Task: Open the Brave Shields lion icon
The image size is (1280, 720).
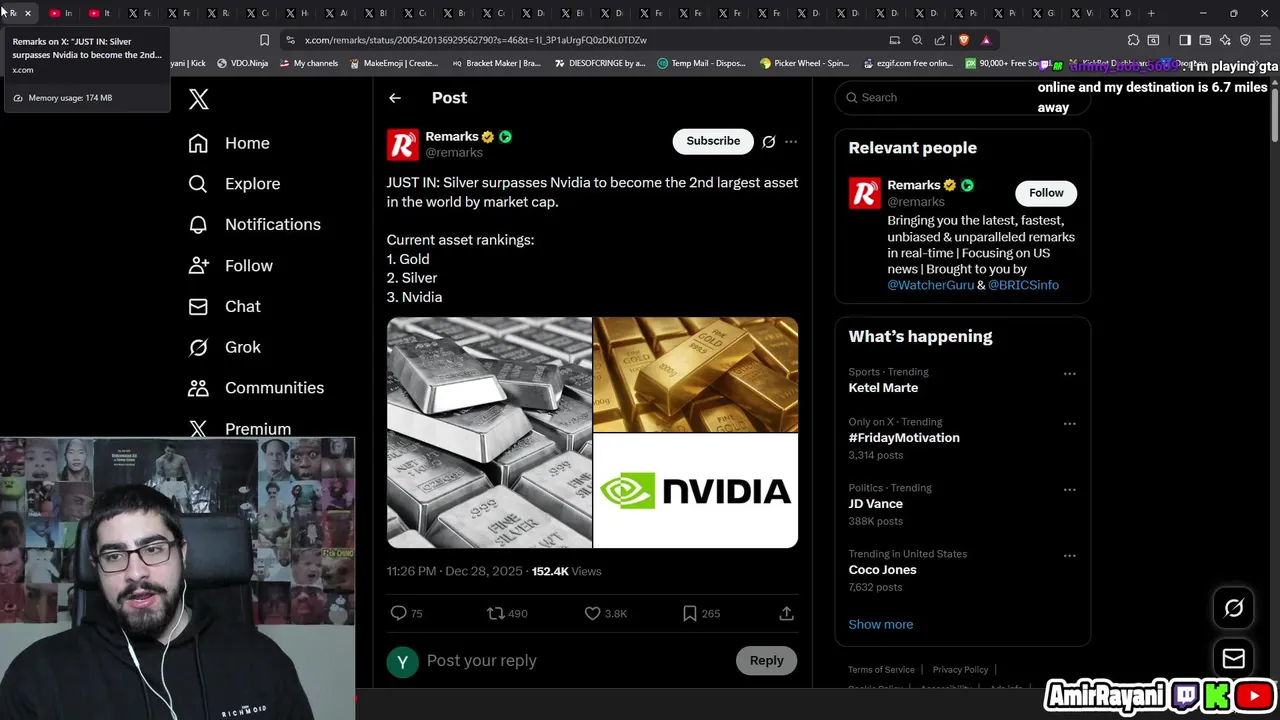Action: tap(964, 40)
